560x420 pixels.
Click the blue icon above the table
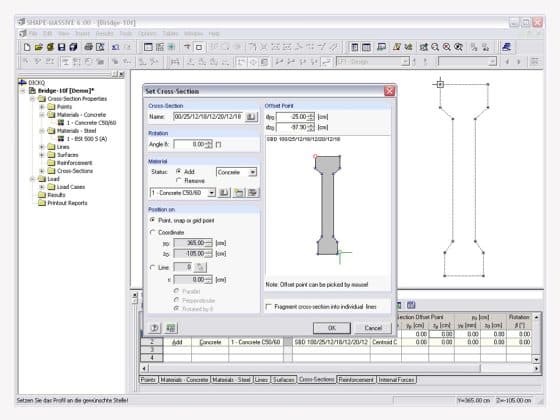(411, 305)
